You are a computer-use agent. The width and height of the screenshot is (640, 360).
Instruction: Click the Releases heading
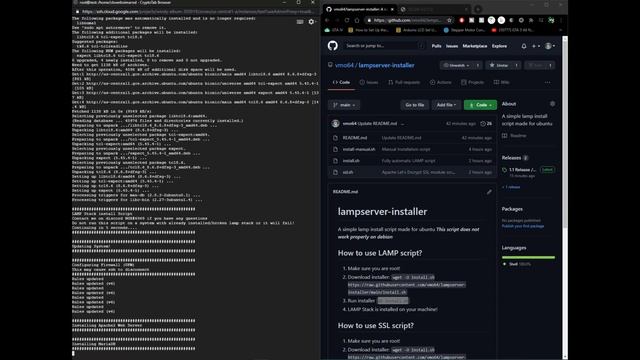tap(511, 158)
